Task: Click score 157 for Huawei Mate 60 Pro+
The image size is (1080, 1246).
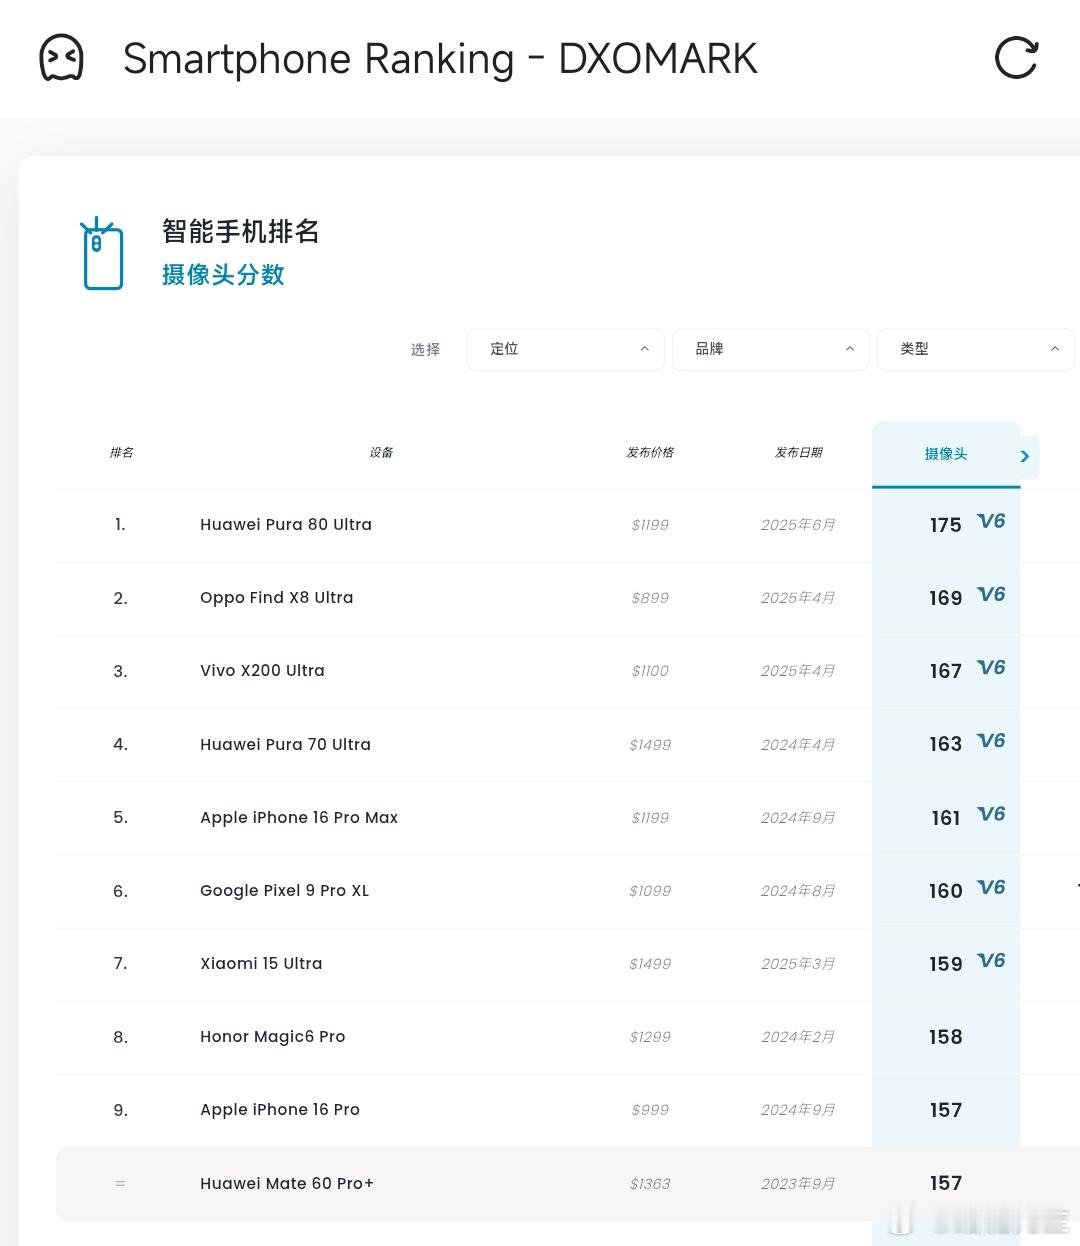Action: [946, 1183]
